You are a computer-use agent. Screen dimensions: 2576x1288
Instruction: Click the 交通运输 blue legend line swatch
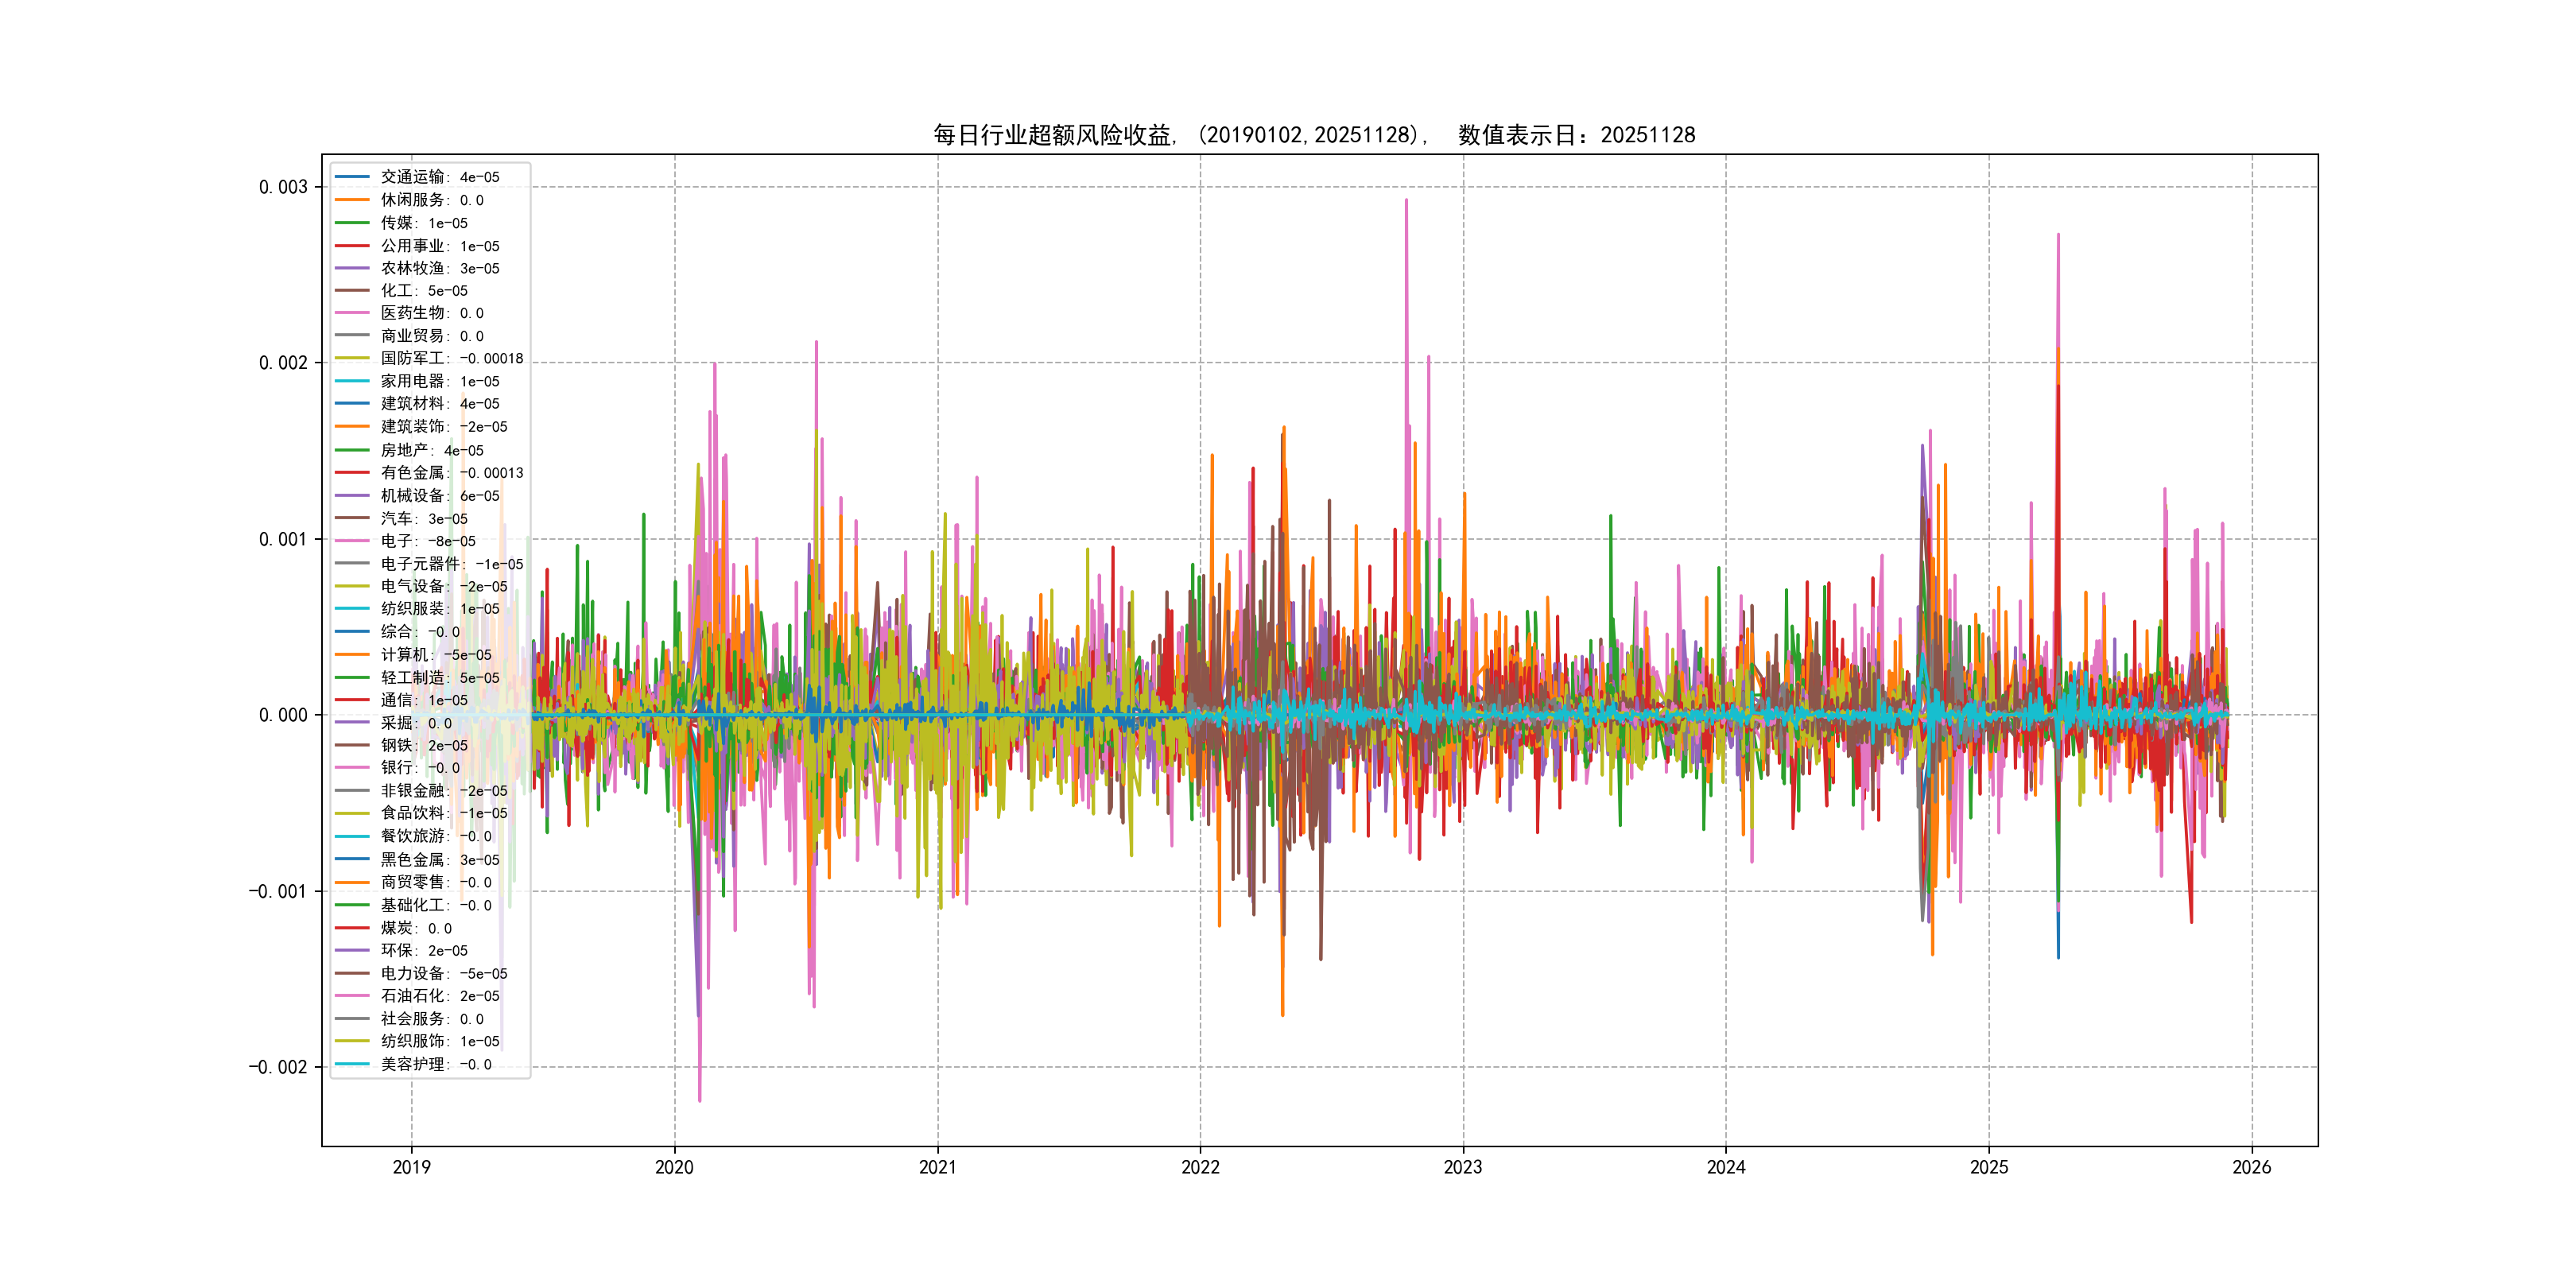coord(352,177)
